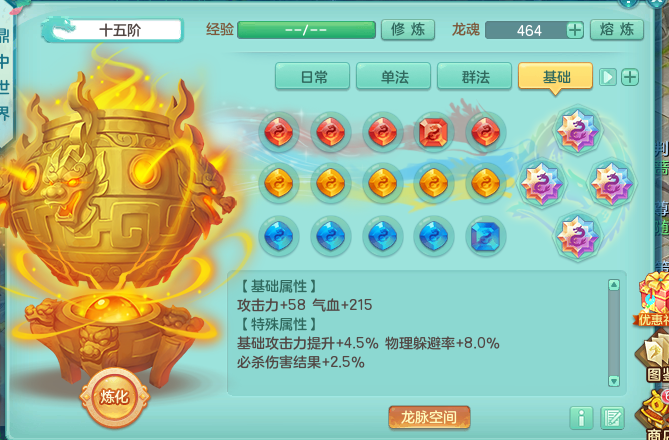
Task: Click the square blue gem in bottom row
Action: [x=485, y=236]
